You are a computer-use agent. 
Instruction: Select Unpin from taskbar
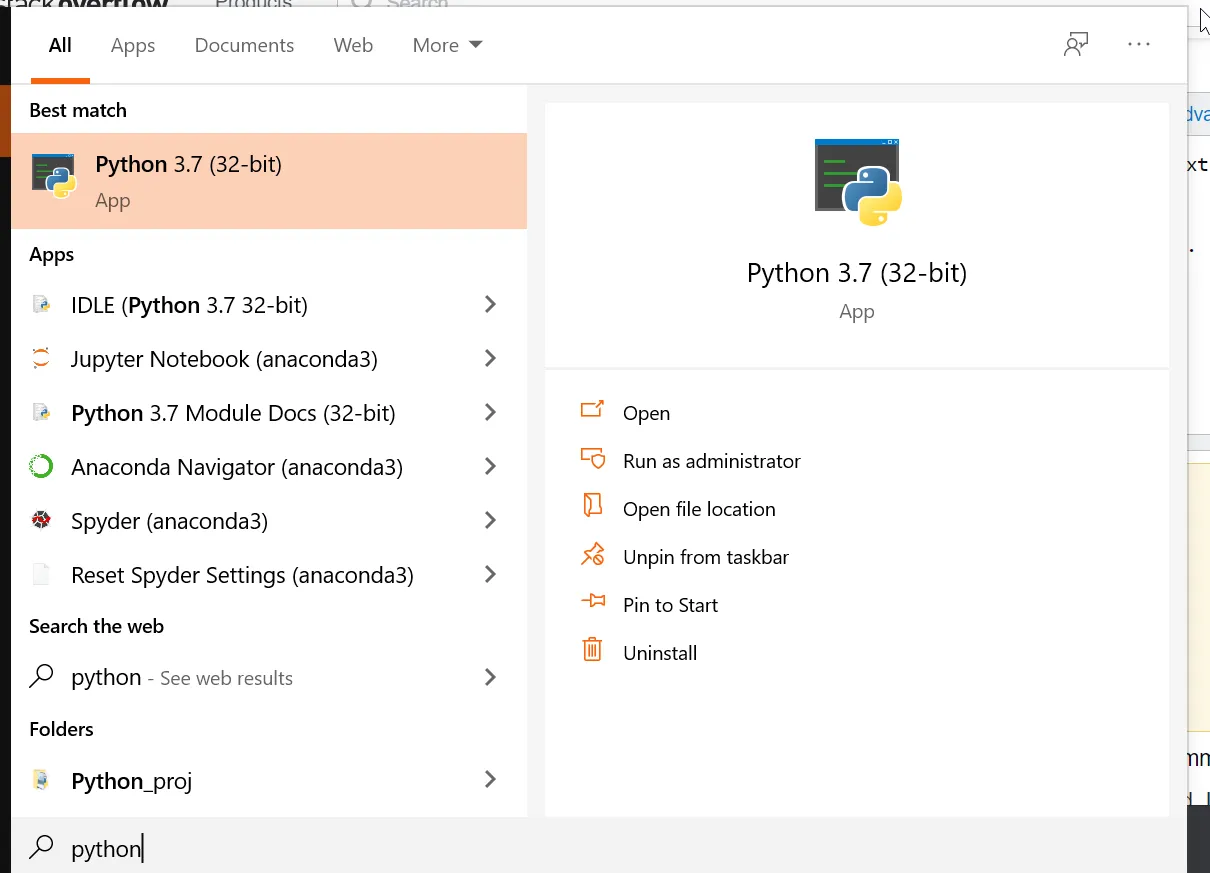(x=705, y=557)
